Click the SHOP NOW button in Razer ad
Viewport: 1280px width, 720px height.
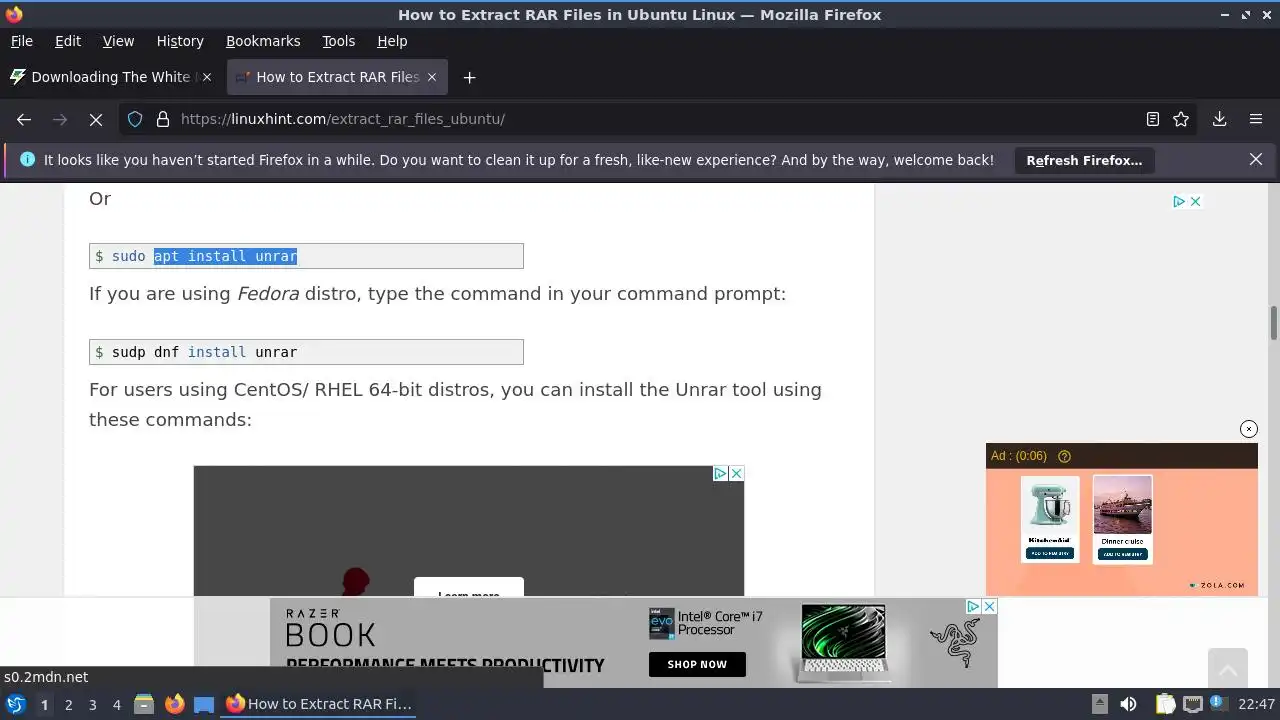click(x=697, y=664)
